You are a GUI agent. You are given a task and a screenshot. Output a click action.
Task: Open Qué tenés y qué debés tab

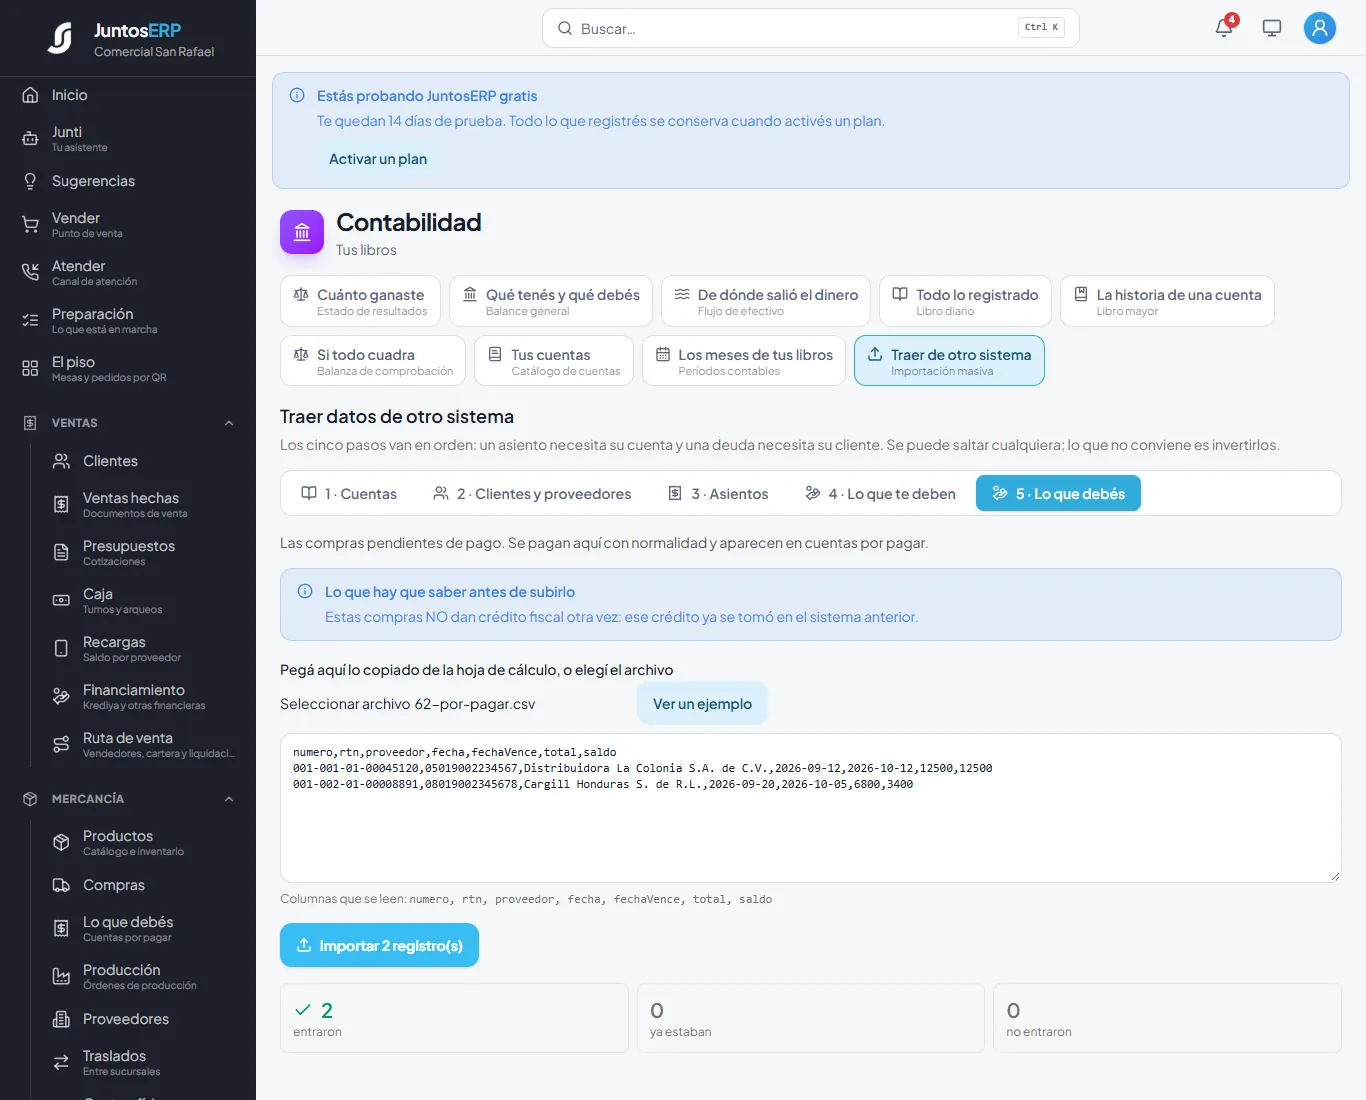point(551,301)
